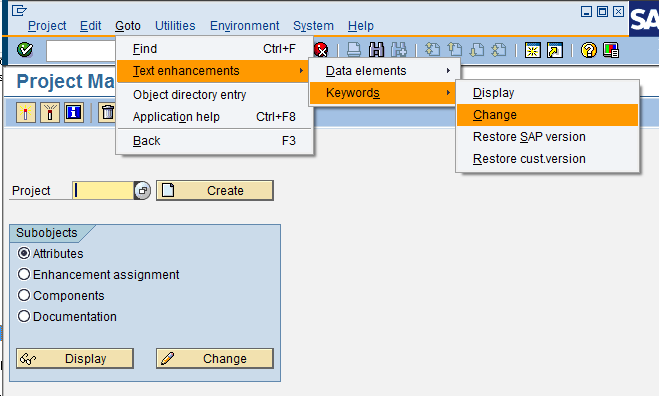The image size is (659, 396).
Task: Choose Back in the Goto menu
Action: click(x=214, y=141)
